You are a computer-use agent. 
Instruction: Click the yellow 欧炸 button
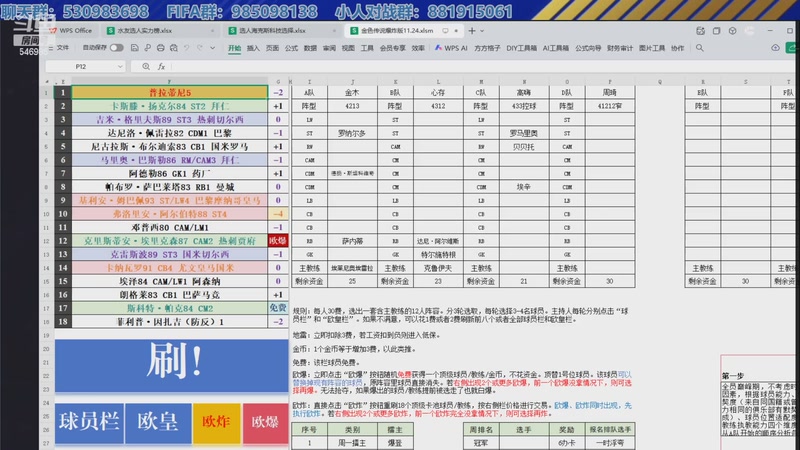pyautogui.click(x=216, y=422)
